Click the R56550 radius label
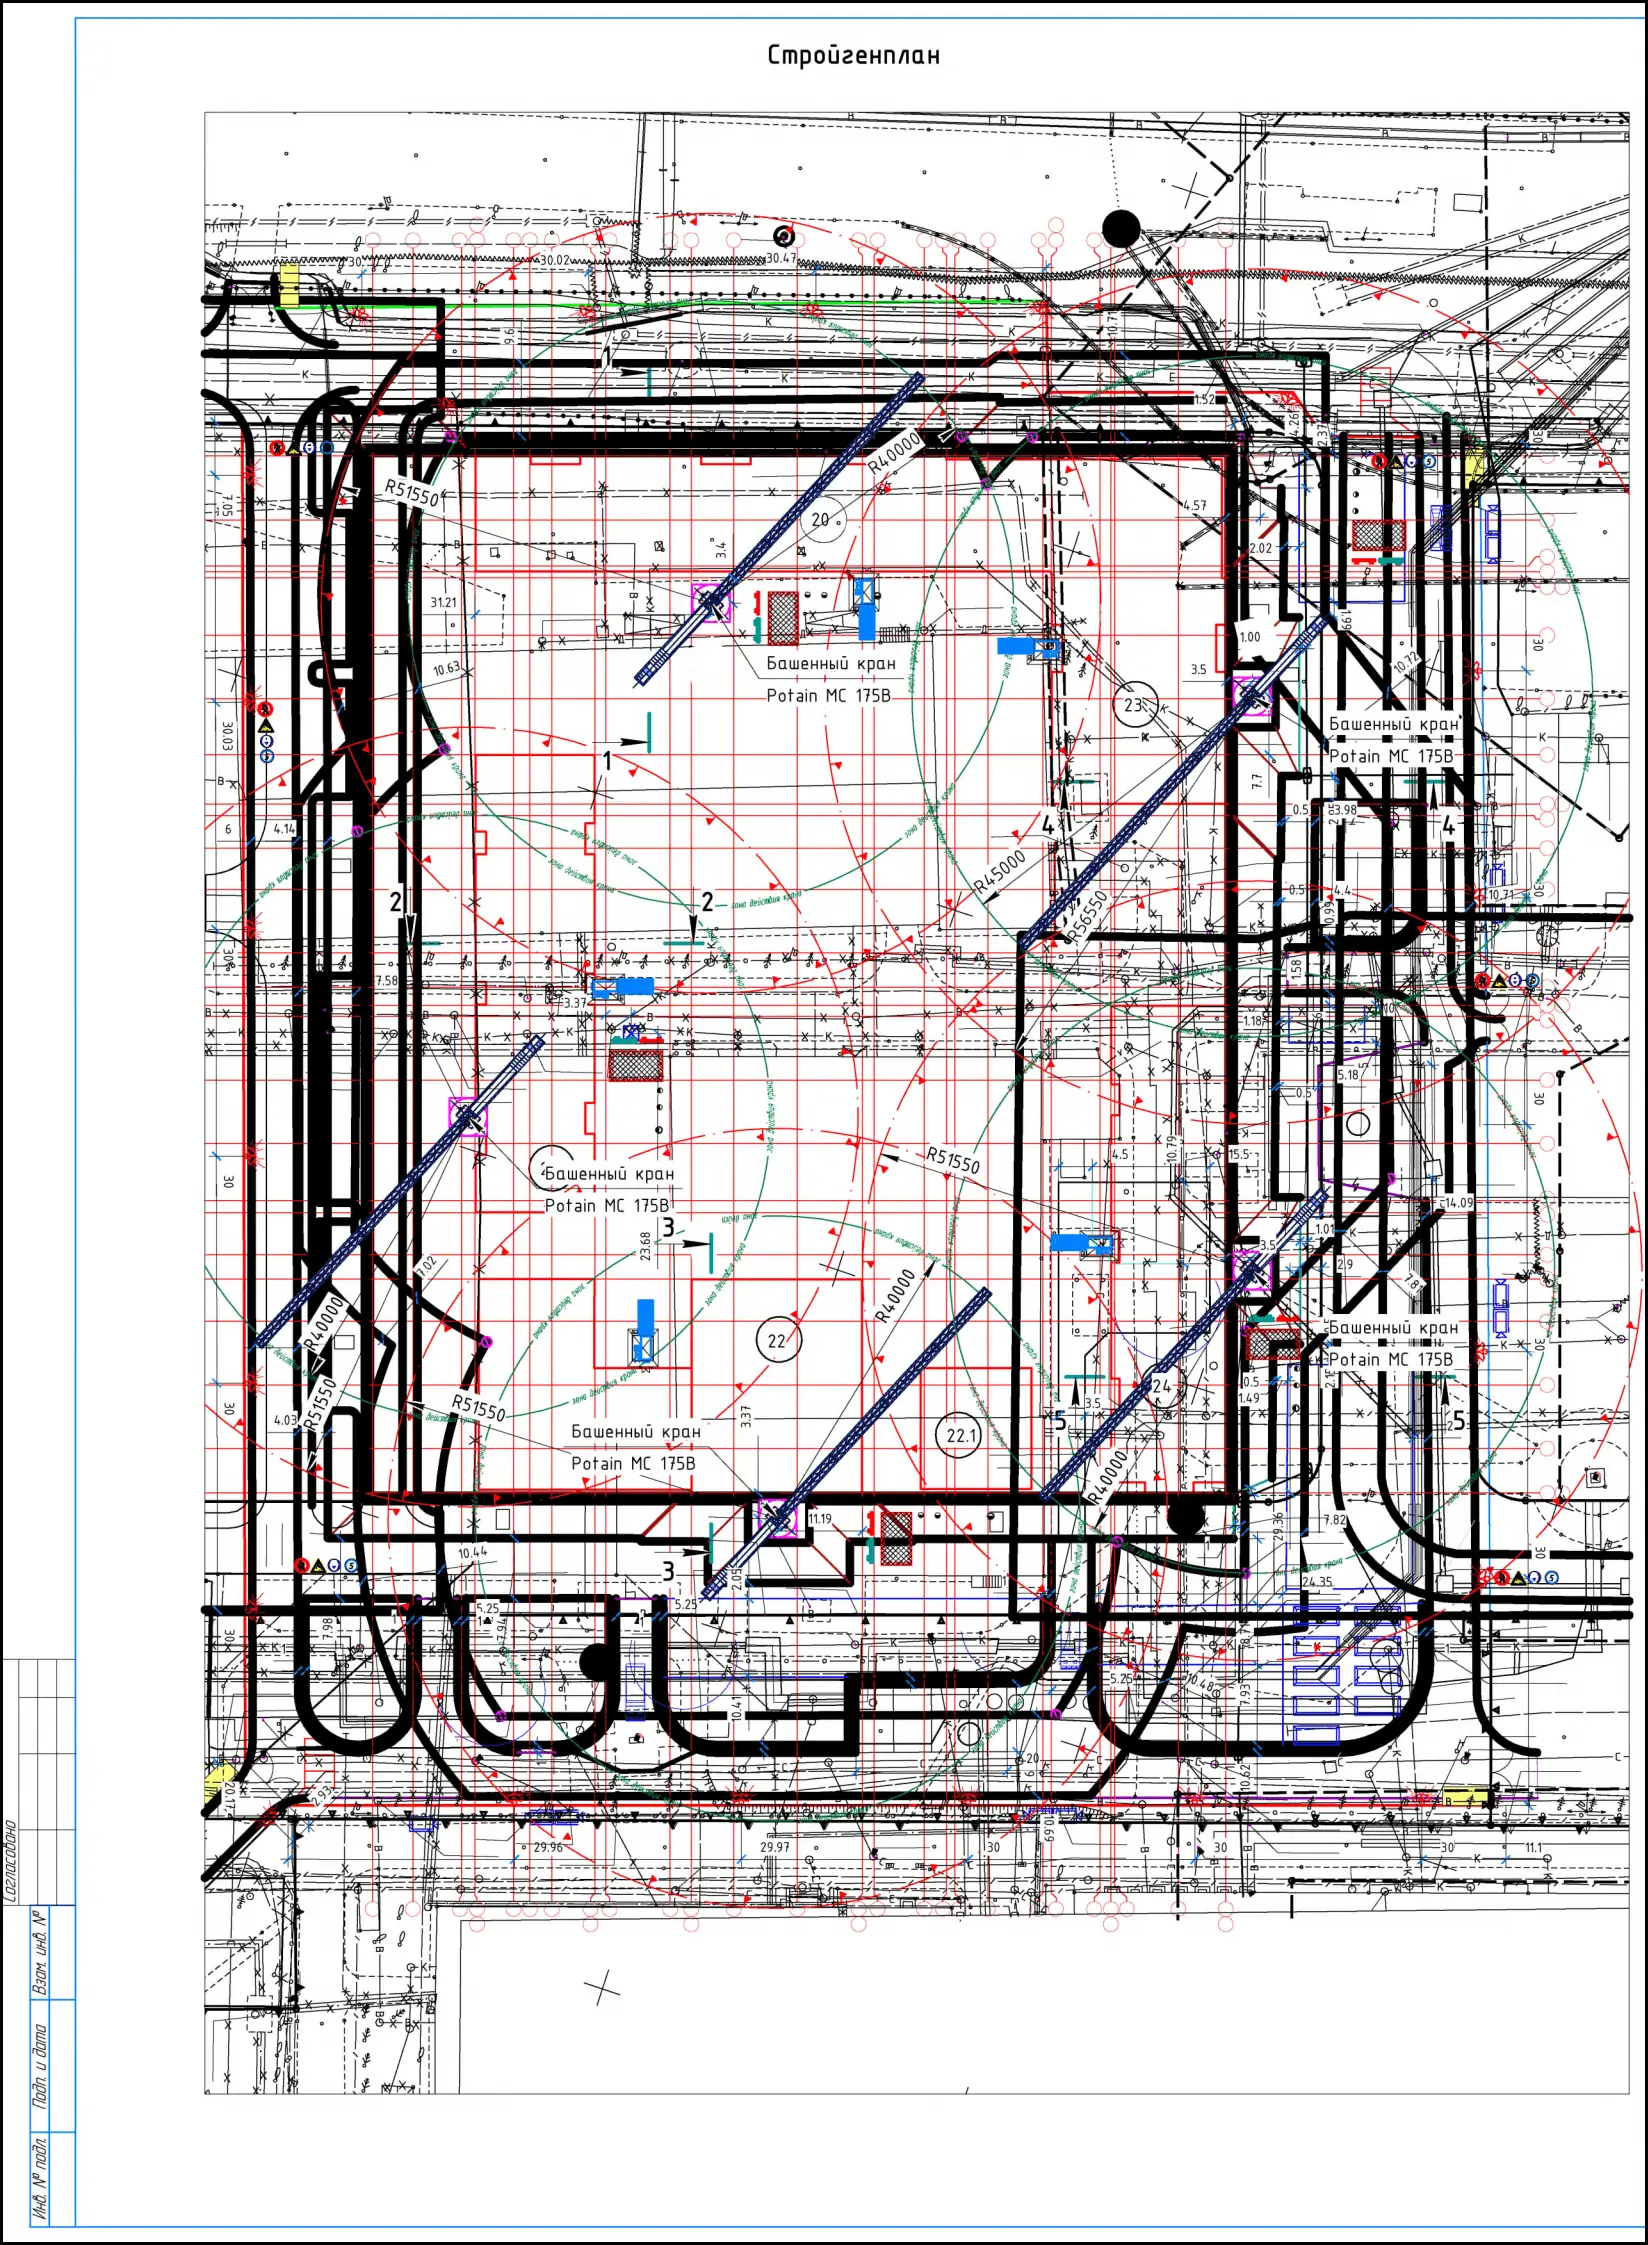This screenshot has width=1648, height=2245. (x=1087, y=915)
